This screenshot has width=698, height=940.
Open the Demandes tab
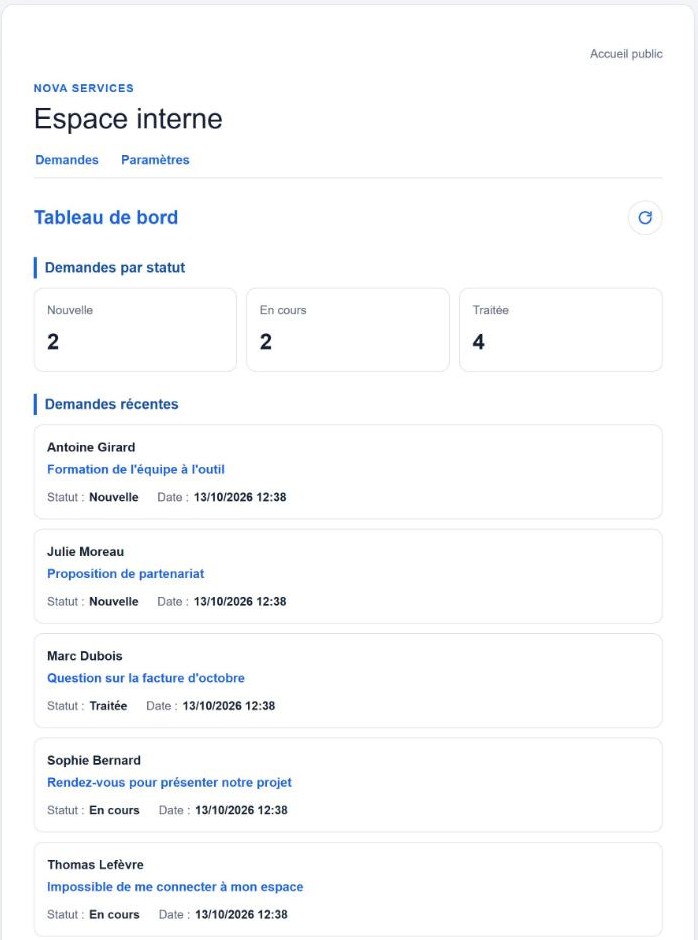coord(67,160)
